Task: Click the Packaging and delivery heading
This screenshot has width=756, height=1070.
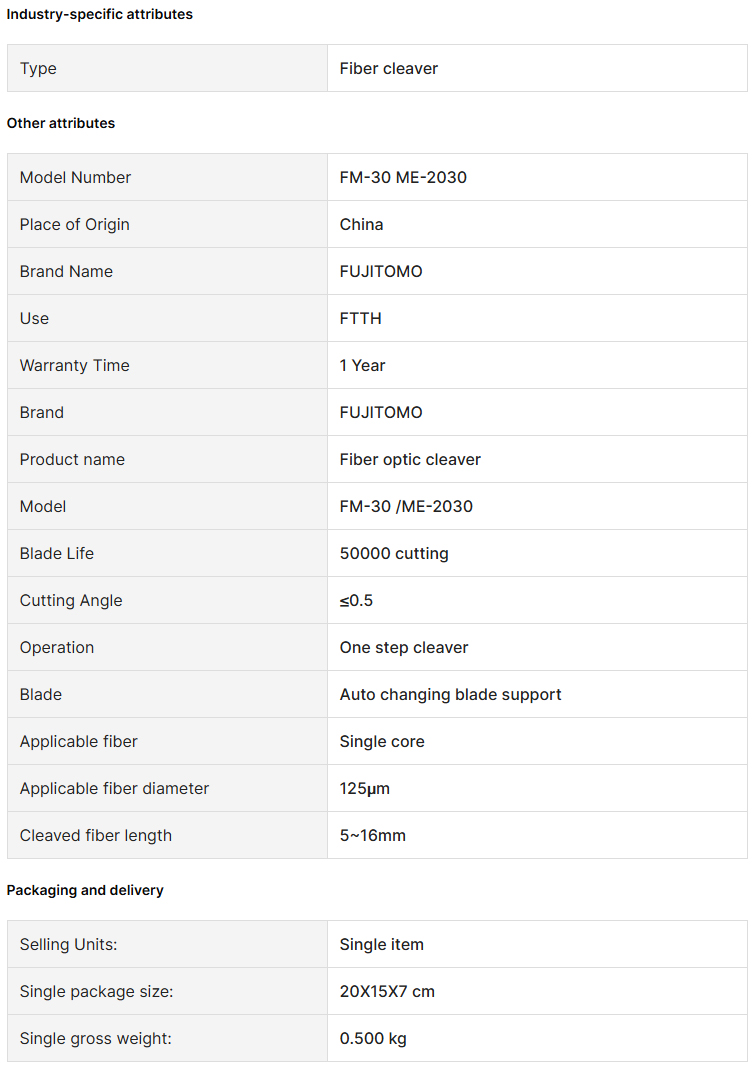Action: pos(85,890)
